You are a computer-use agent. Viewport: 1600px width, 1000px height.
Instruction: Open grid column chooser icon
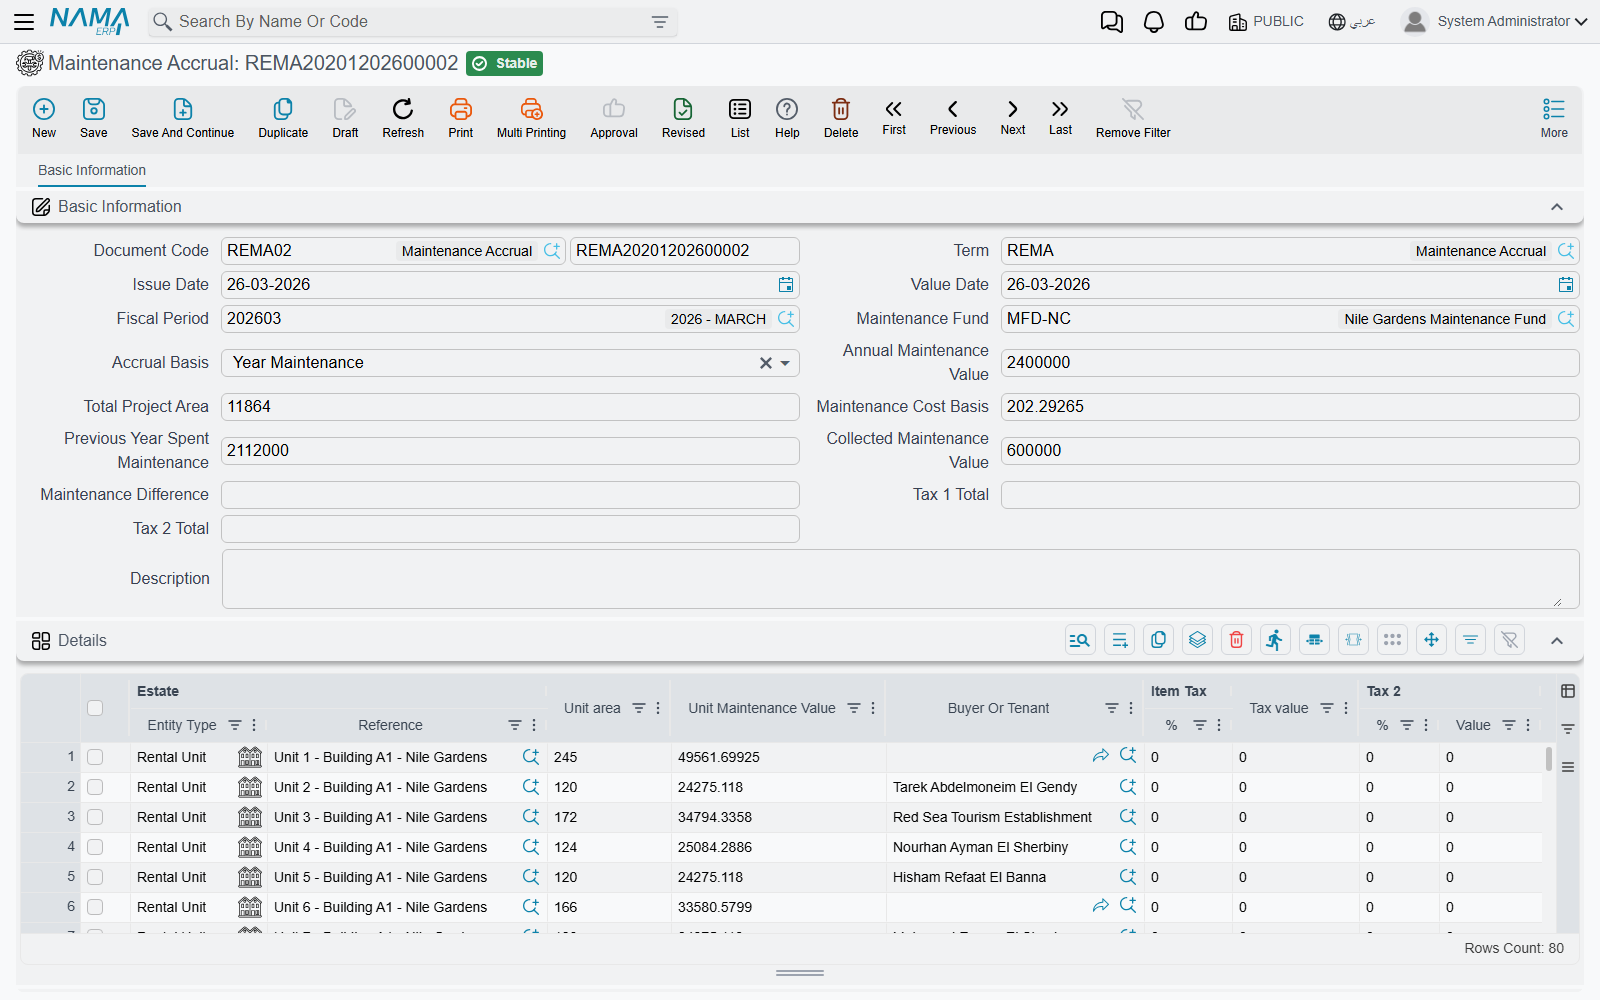point(1568,691)
